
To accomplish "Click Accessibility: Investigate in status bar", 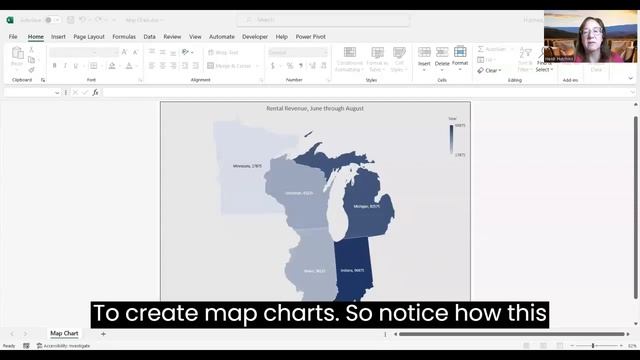I will (x=63, y=346).
